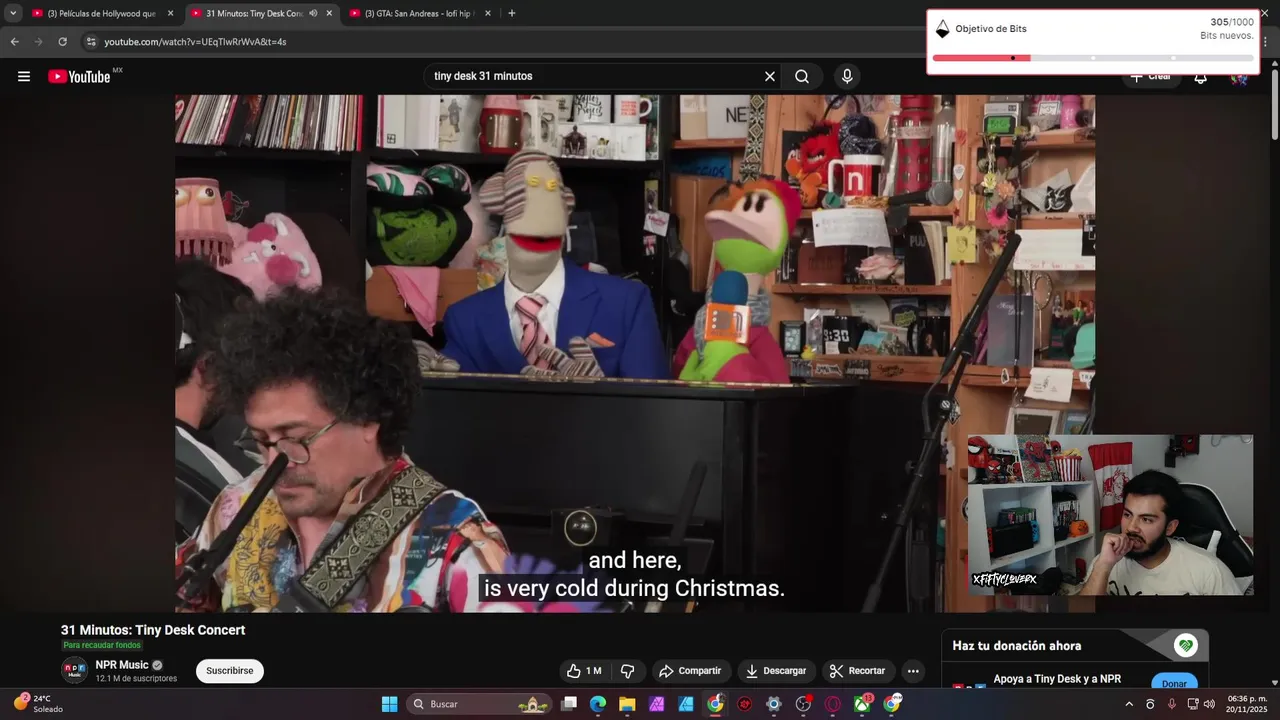This screenshot has width=1280, height=720.
Task: Reload the page
Action: [x=62, y=42]
